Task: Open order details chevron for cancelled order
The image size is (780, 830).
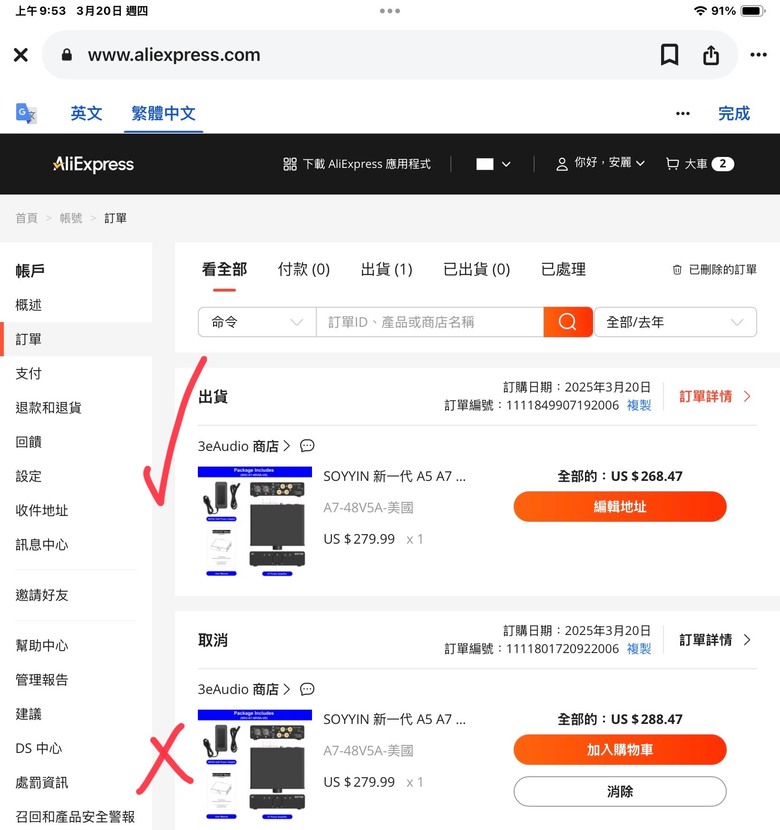Action: [x=747, y=640]
